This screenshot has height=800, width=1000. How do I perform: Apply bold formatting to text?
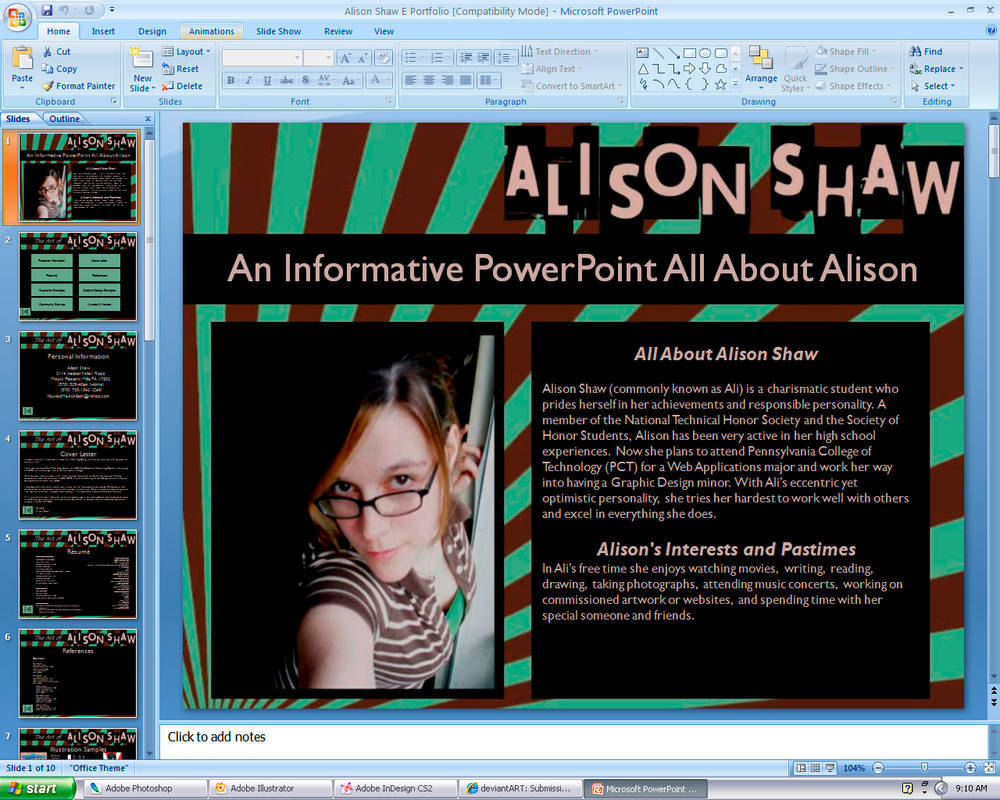[230, 79]
